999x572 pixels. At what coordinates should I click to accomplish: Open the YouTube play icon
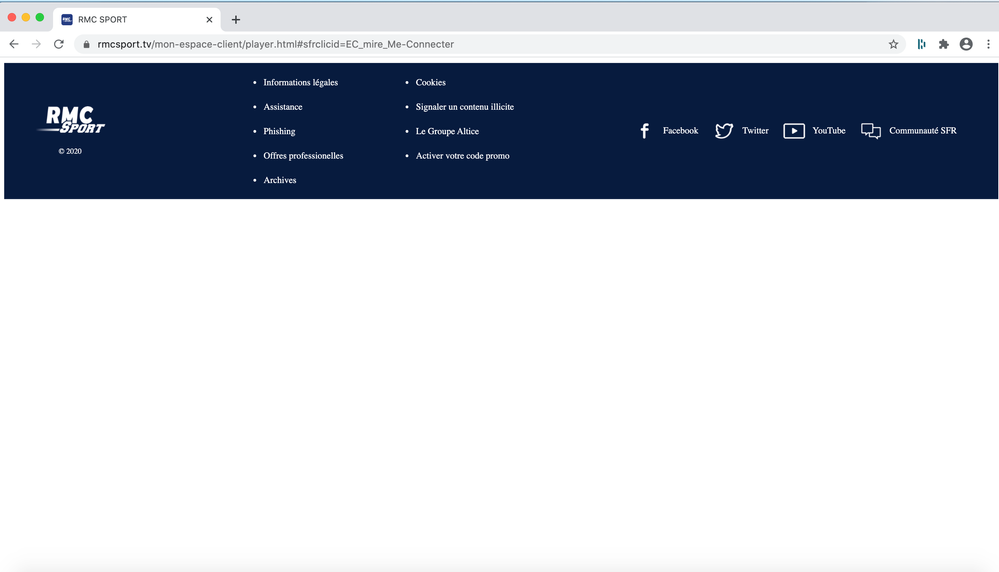click(x=794, y=131)
